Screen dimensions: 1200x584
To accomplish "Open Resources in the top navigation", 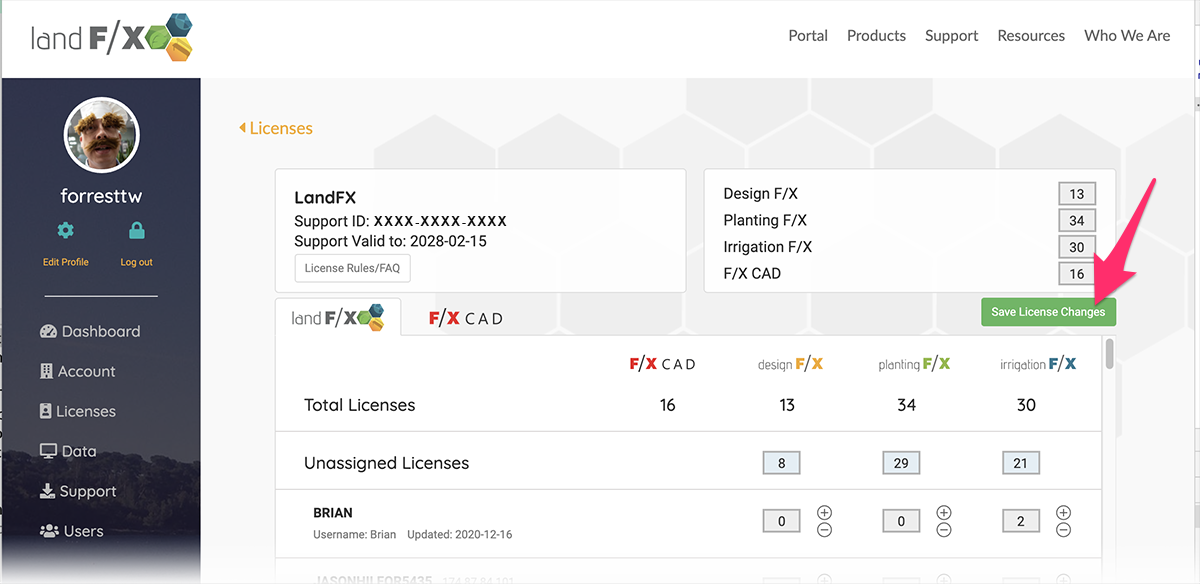I will click(x=1031, y=35).
